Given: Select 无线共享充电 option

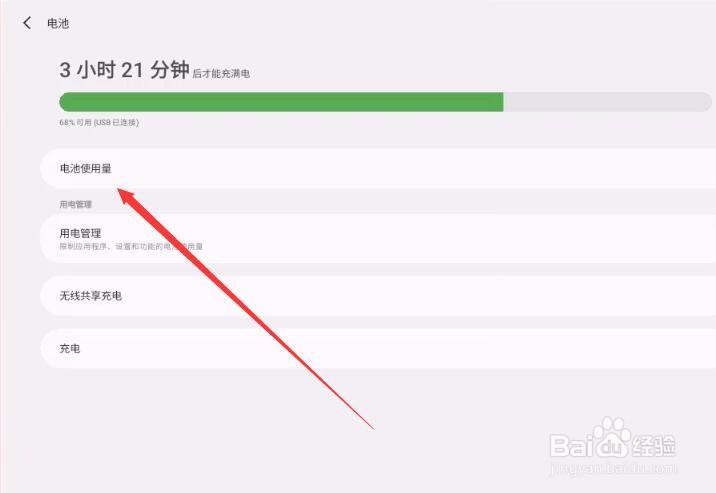Looking at the screenshot, I should [378, 296].
